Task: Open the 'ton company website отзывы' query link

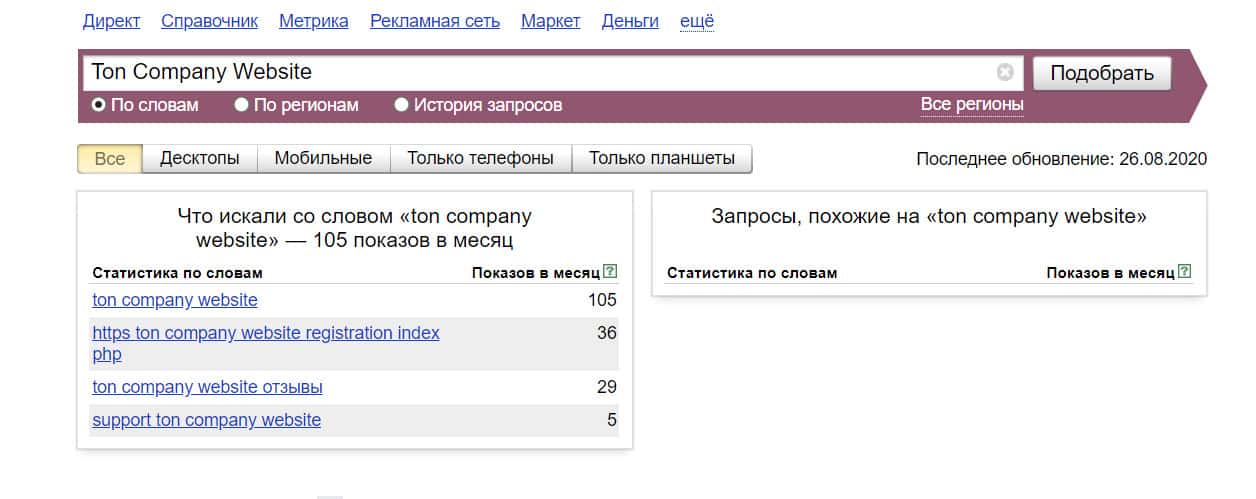Action: (x=207, y=387)
